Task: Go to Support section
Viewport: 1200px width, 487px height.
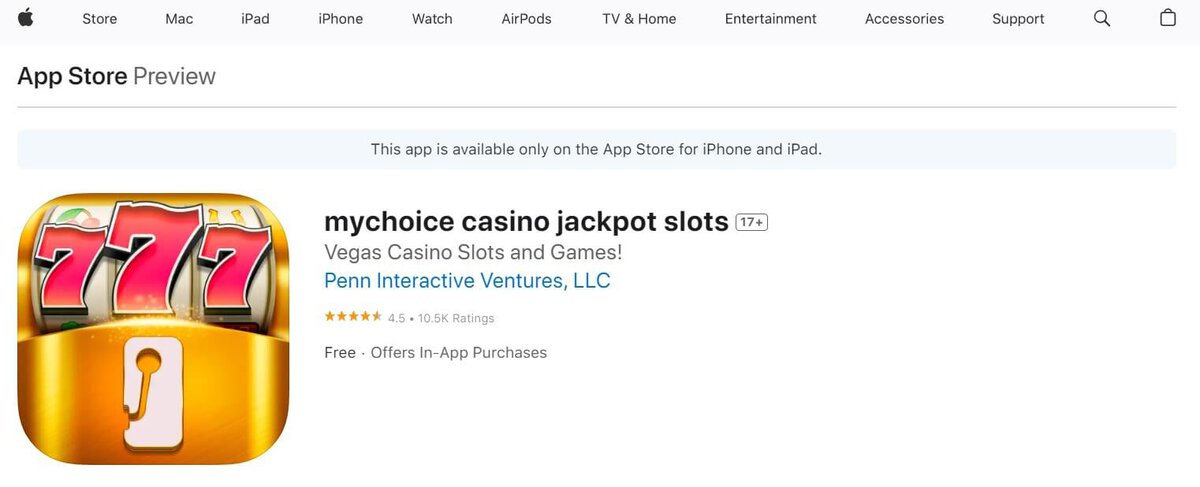Action: click(1018, 19)
